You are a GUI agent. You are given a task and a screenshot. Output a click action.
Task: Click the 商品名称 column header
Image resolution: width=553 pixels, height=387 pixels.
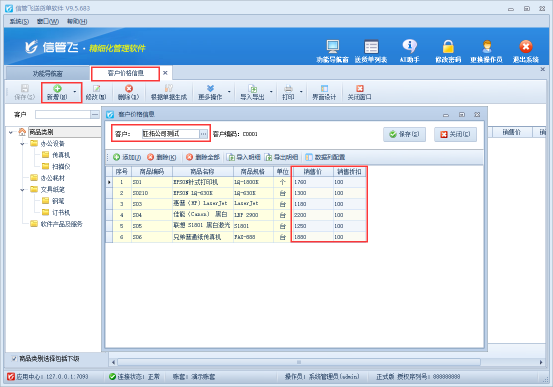(x=202, y=172)
